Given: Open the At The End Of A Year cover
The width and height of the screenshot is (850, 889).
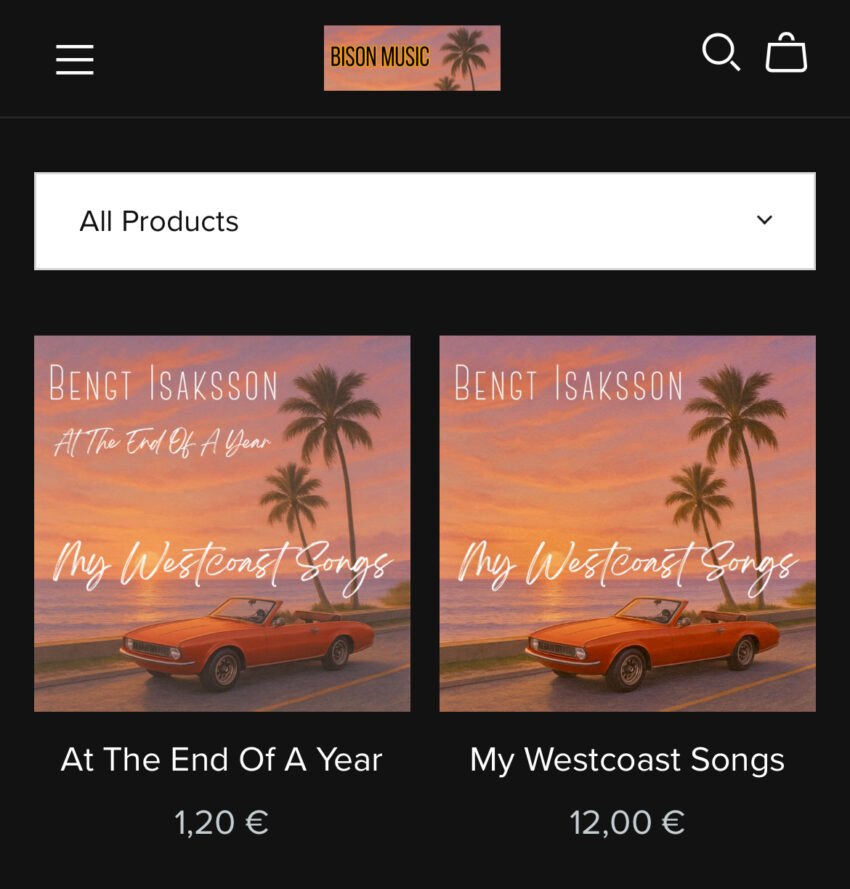Looking at the screenshot, I should tap(222, 523).
